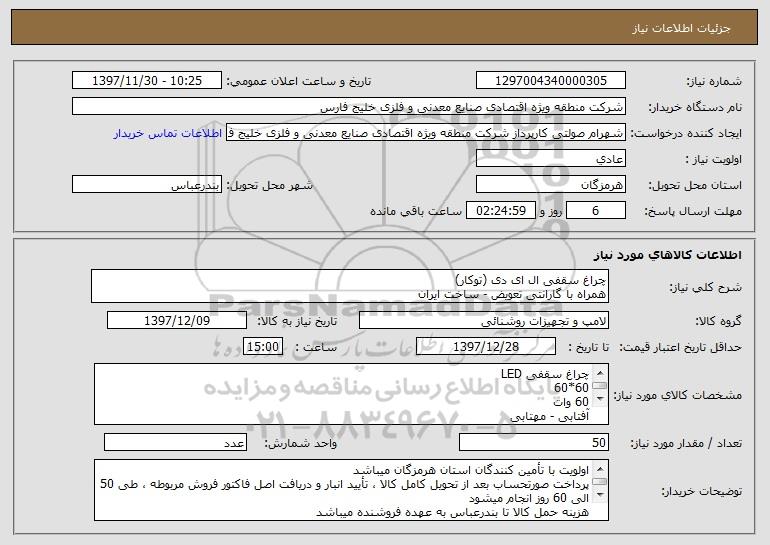Select the goods group field لامپ و تجهیزات روشنائی
770x545 pixels.
point(484,321)
